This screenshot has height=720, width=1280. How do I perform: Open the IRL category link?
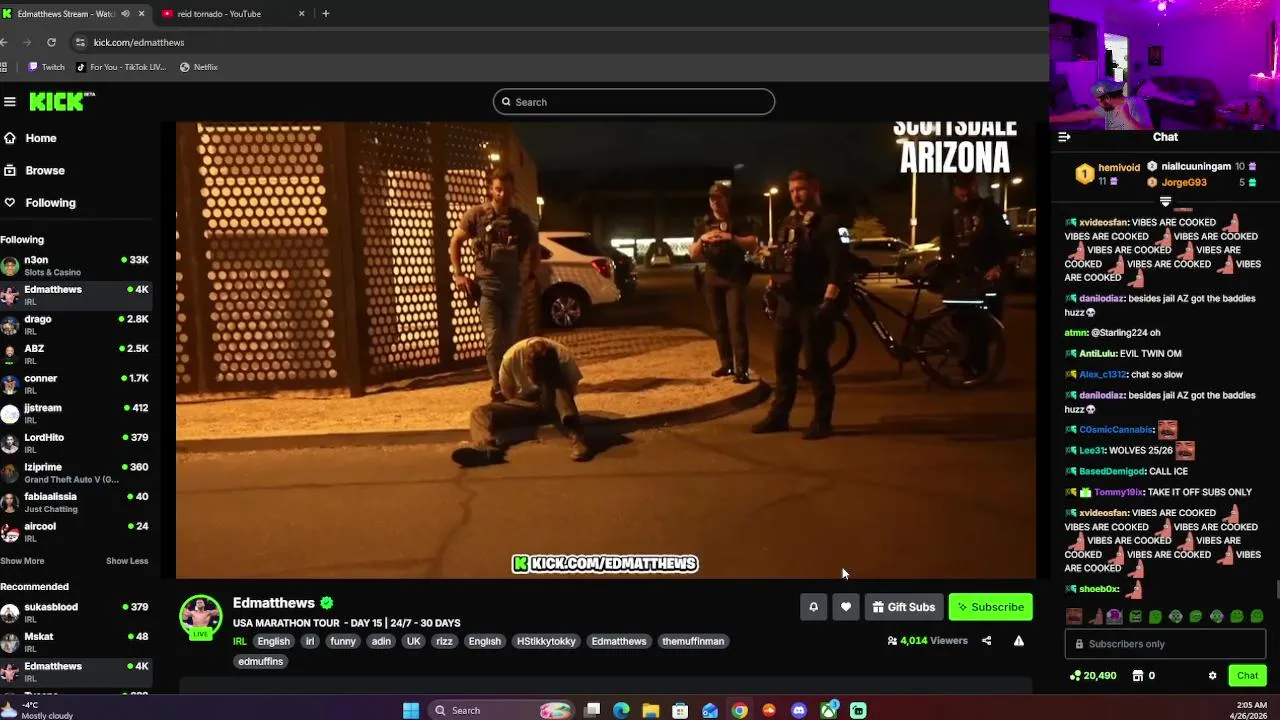pyautogui.click(x=240, y=641)
